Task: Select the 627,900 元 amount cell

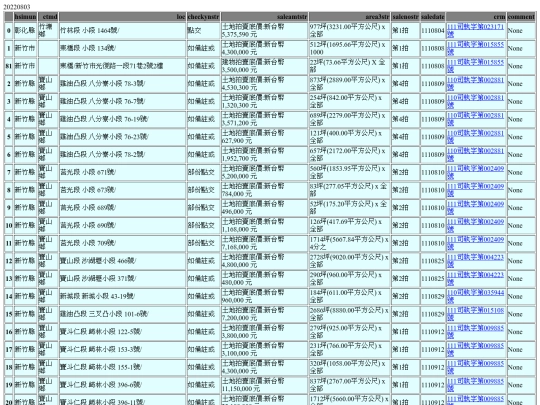Action: pyautogui.click(x=264, y=137)
